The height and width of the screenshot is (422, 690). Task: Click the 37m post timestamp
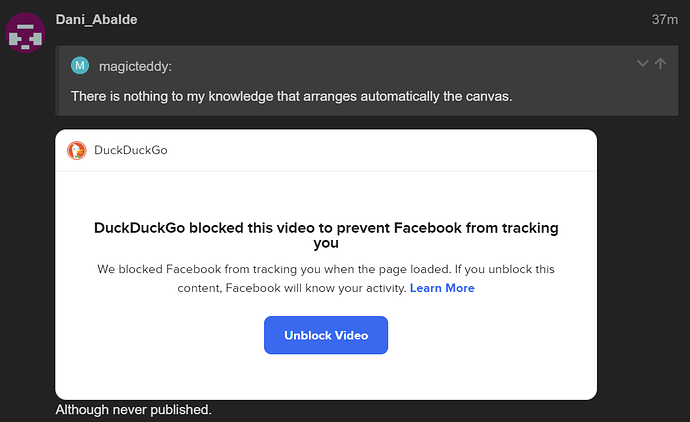(664, 19)
